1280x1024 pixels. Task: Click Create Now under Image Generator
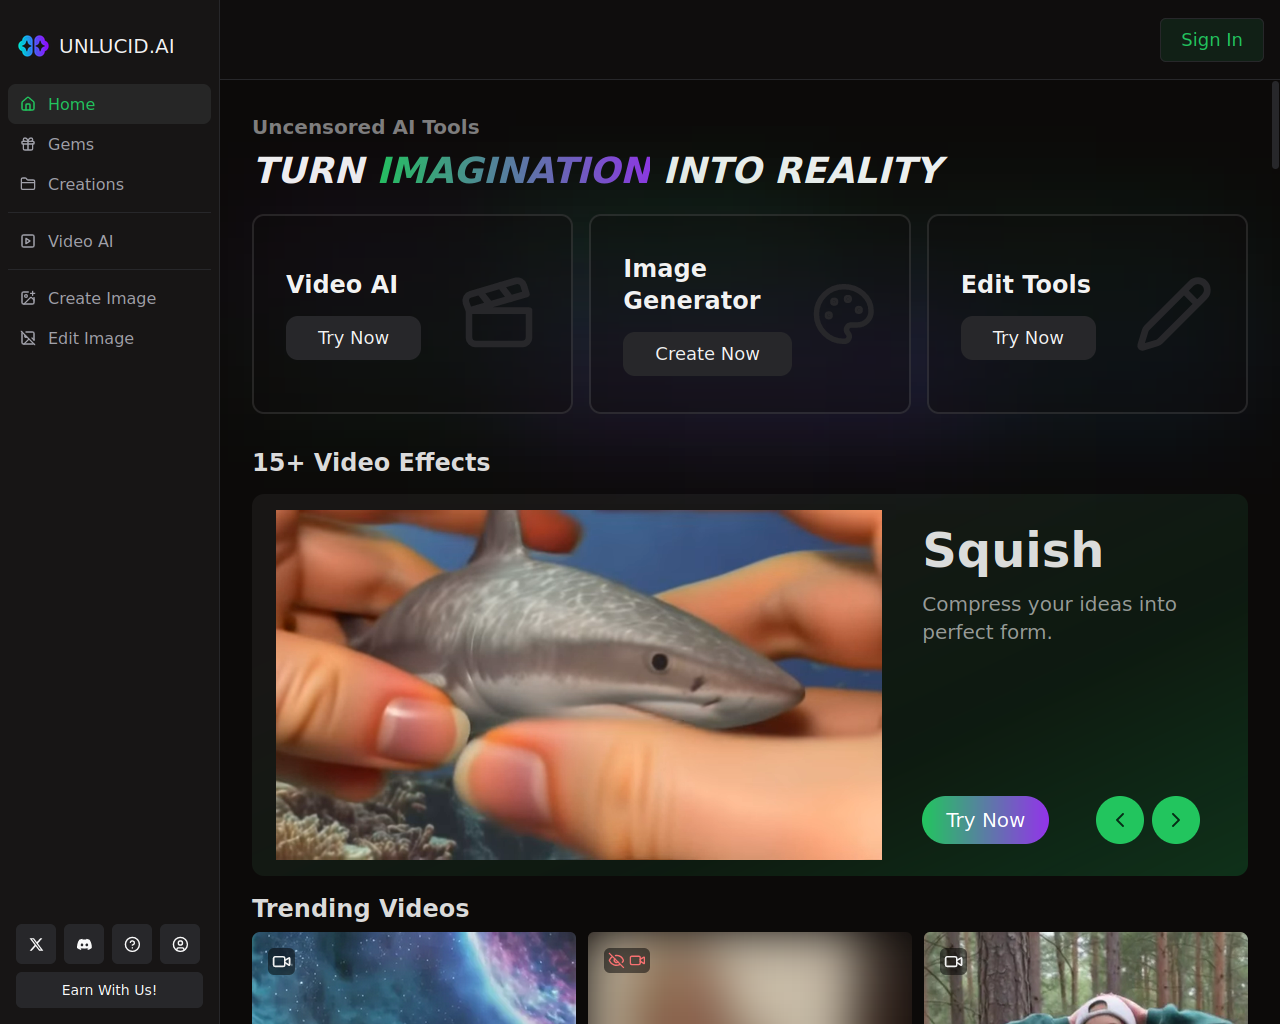click(707, 354)
